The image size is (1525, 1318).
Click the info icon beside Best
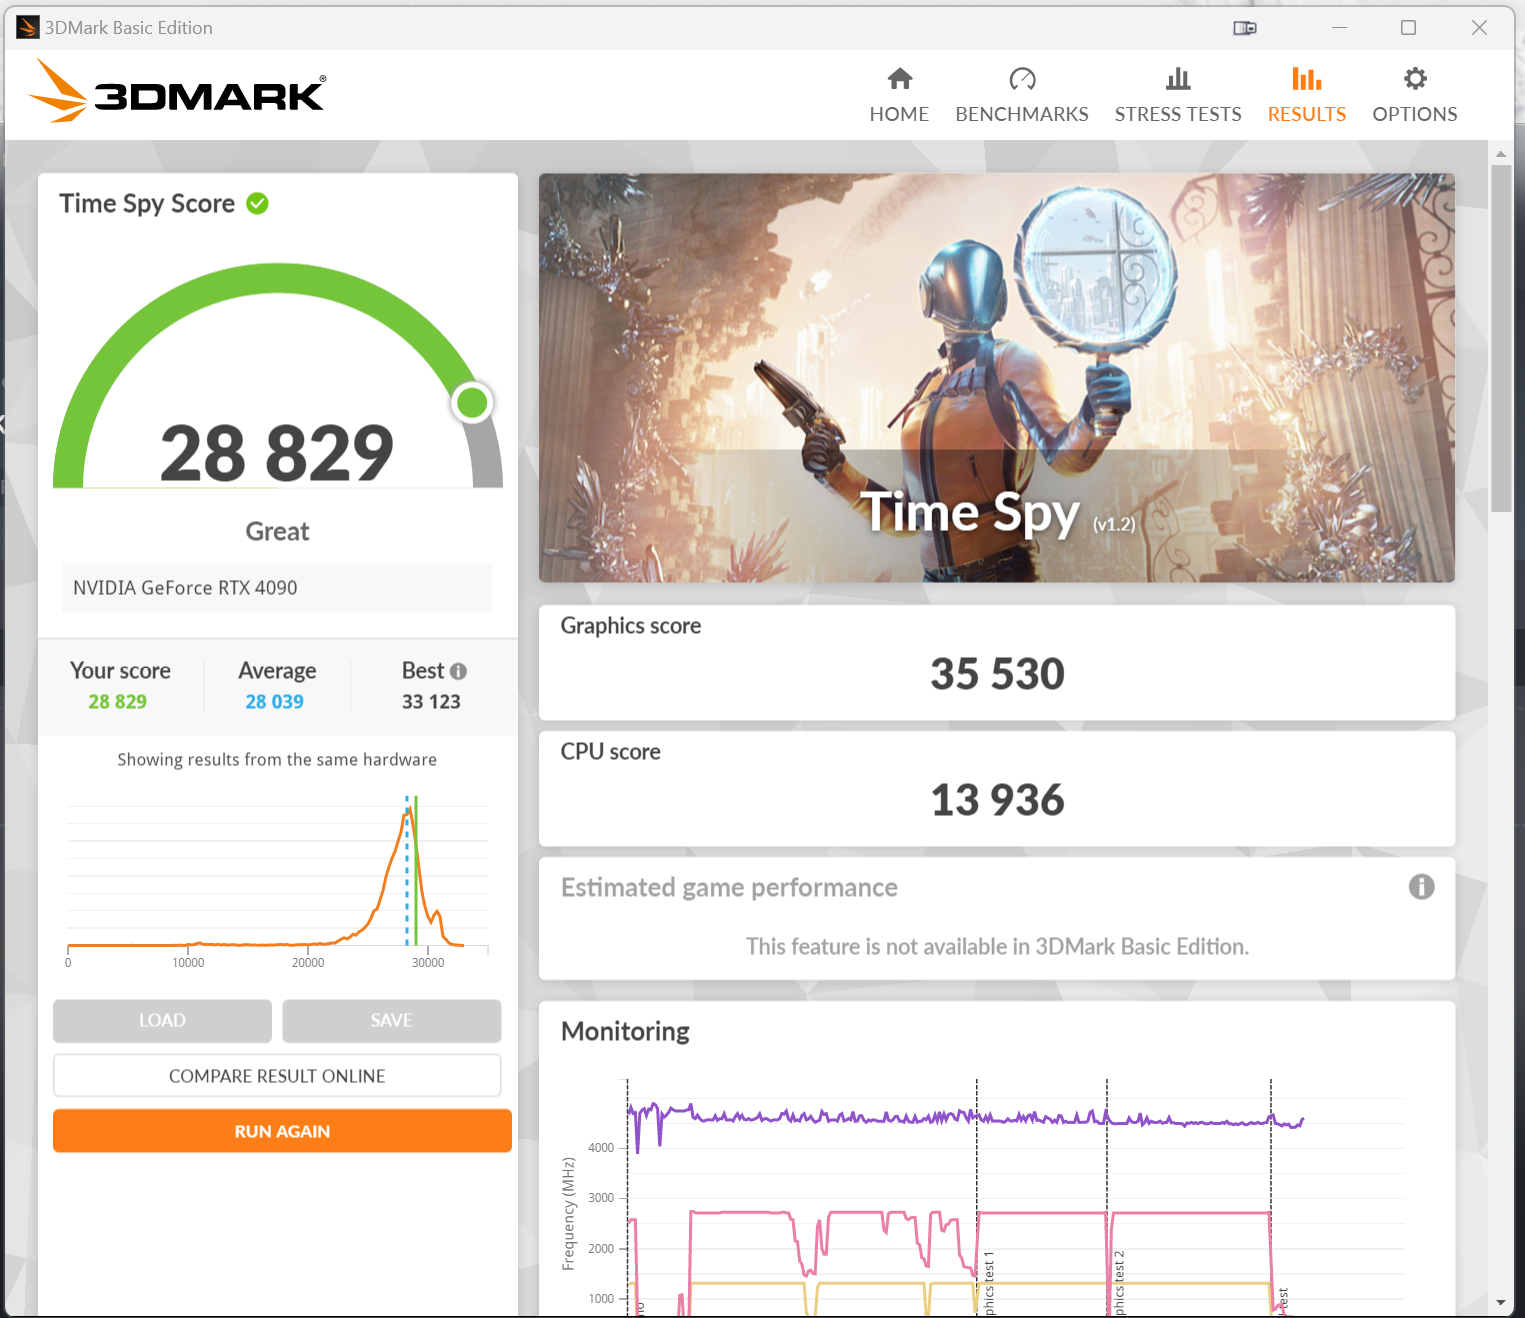(x=458, y=671)
